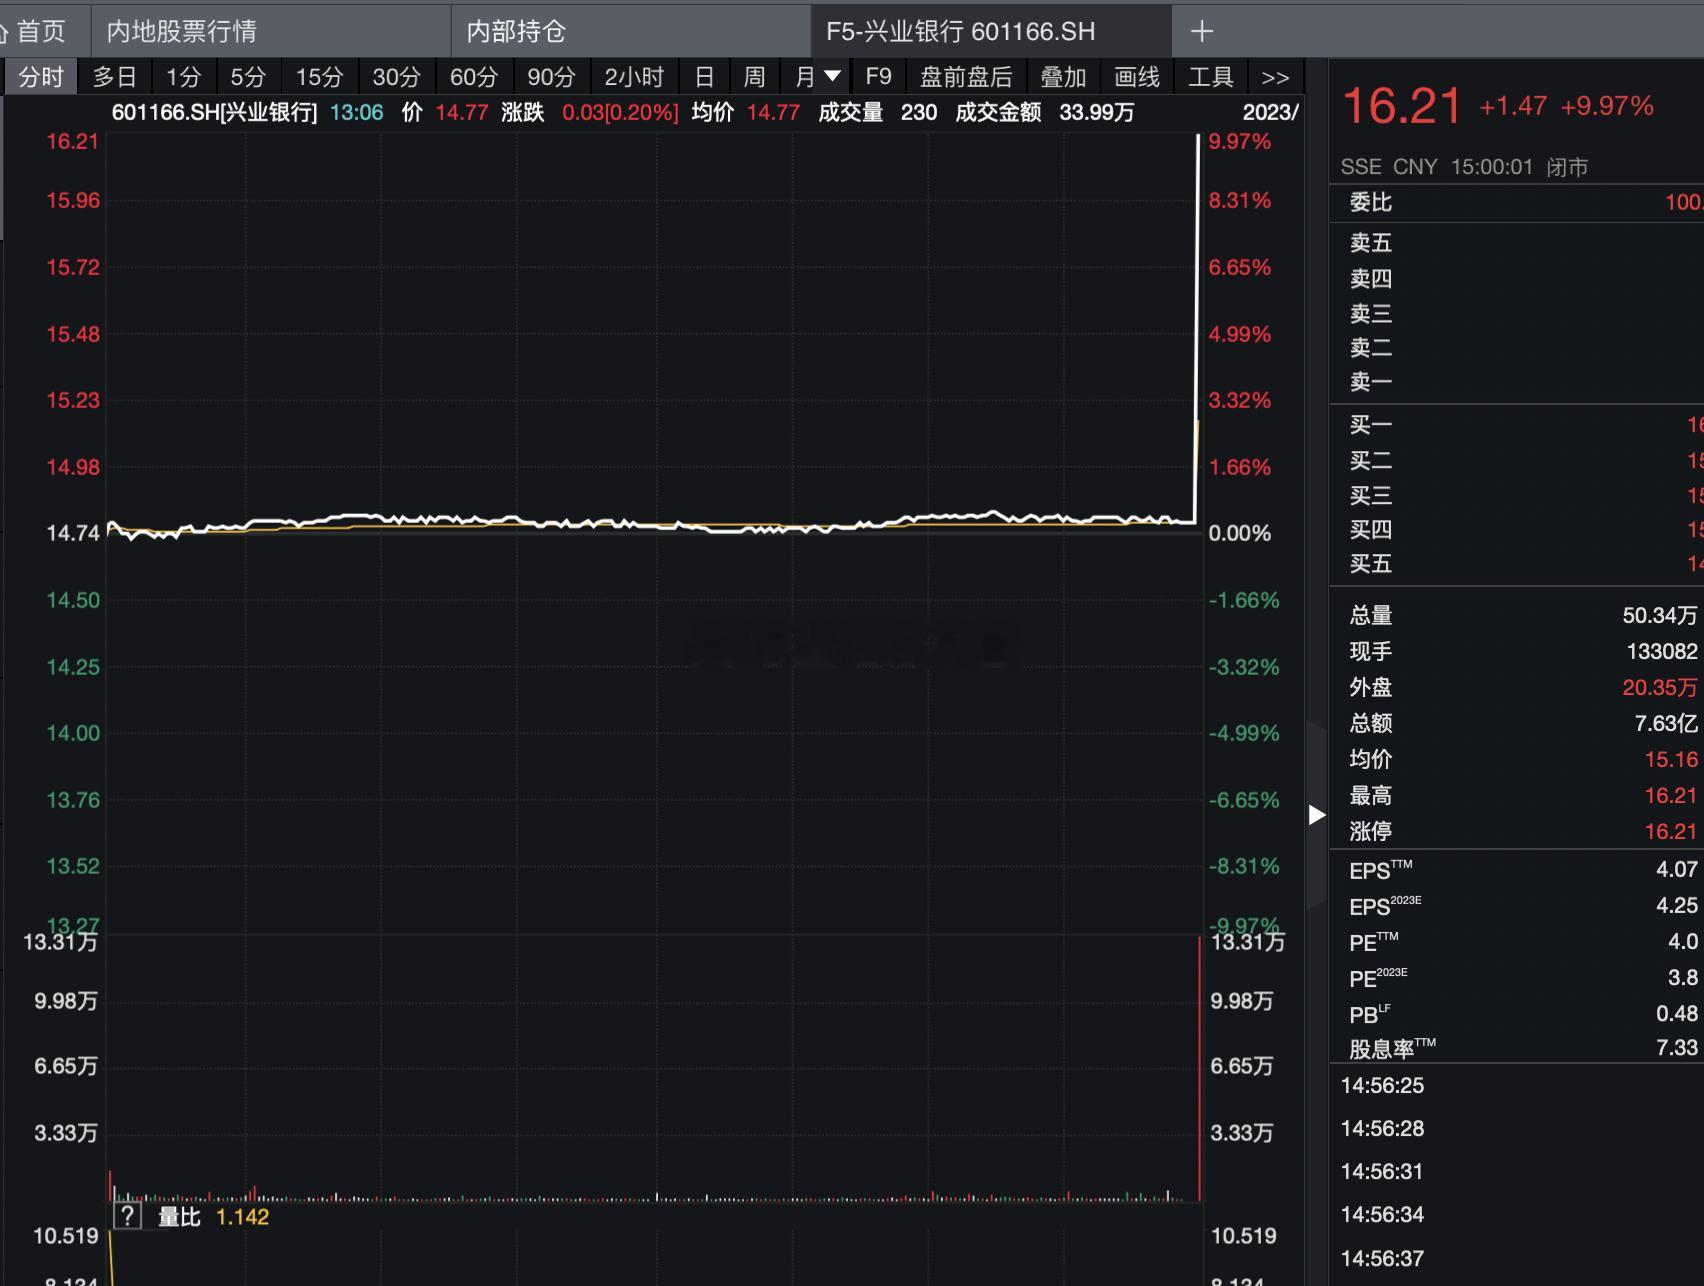Toggle 盘前盘后 pre/post-market view
The image size is (1704, 1286).
point(966,77)
